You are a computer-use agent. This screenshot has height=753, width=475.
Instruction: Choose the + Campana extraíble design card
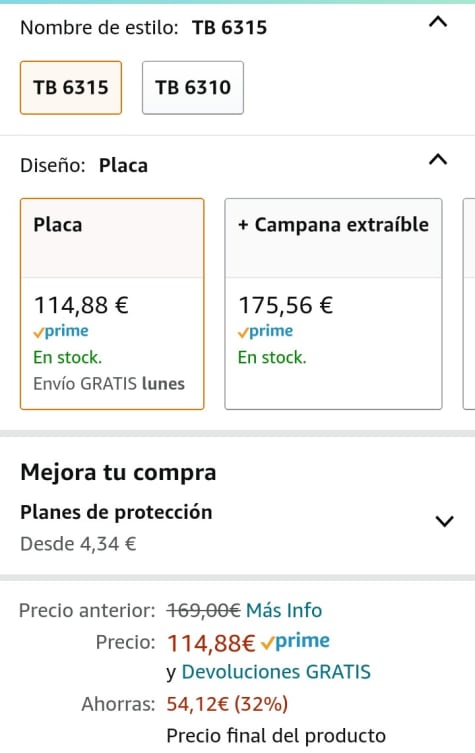tap(333, 304)
